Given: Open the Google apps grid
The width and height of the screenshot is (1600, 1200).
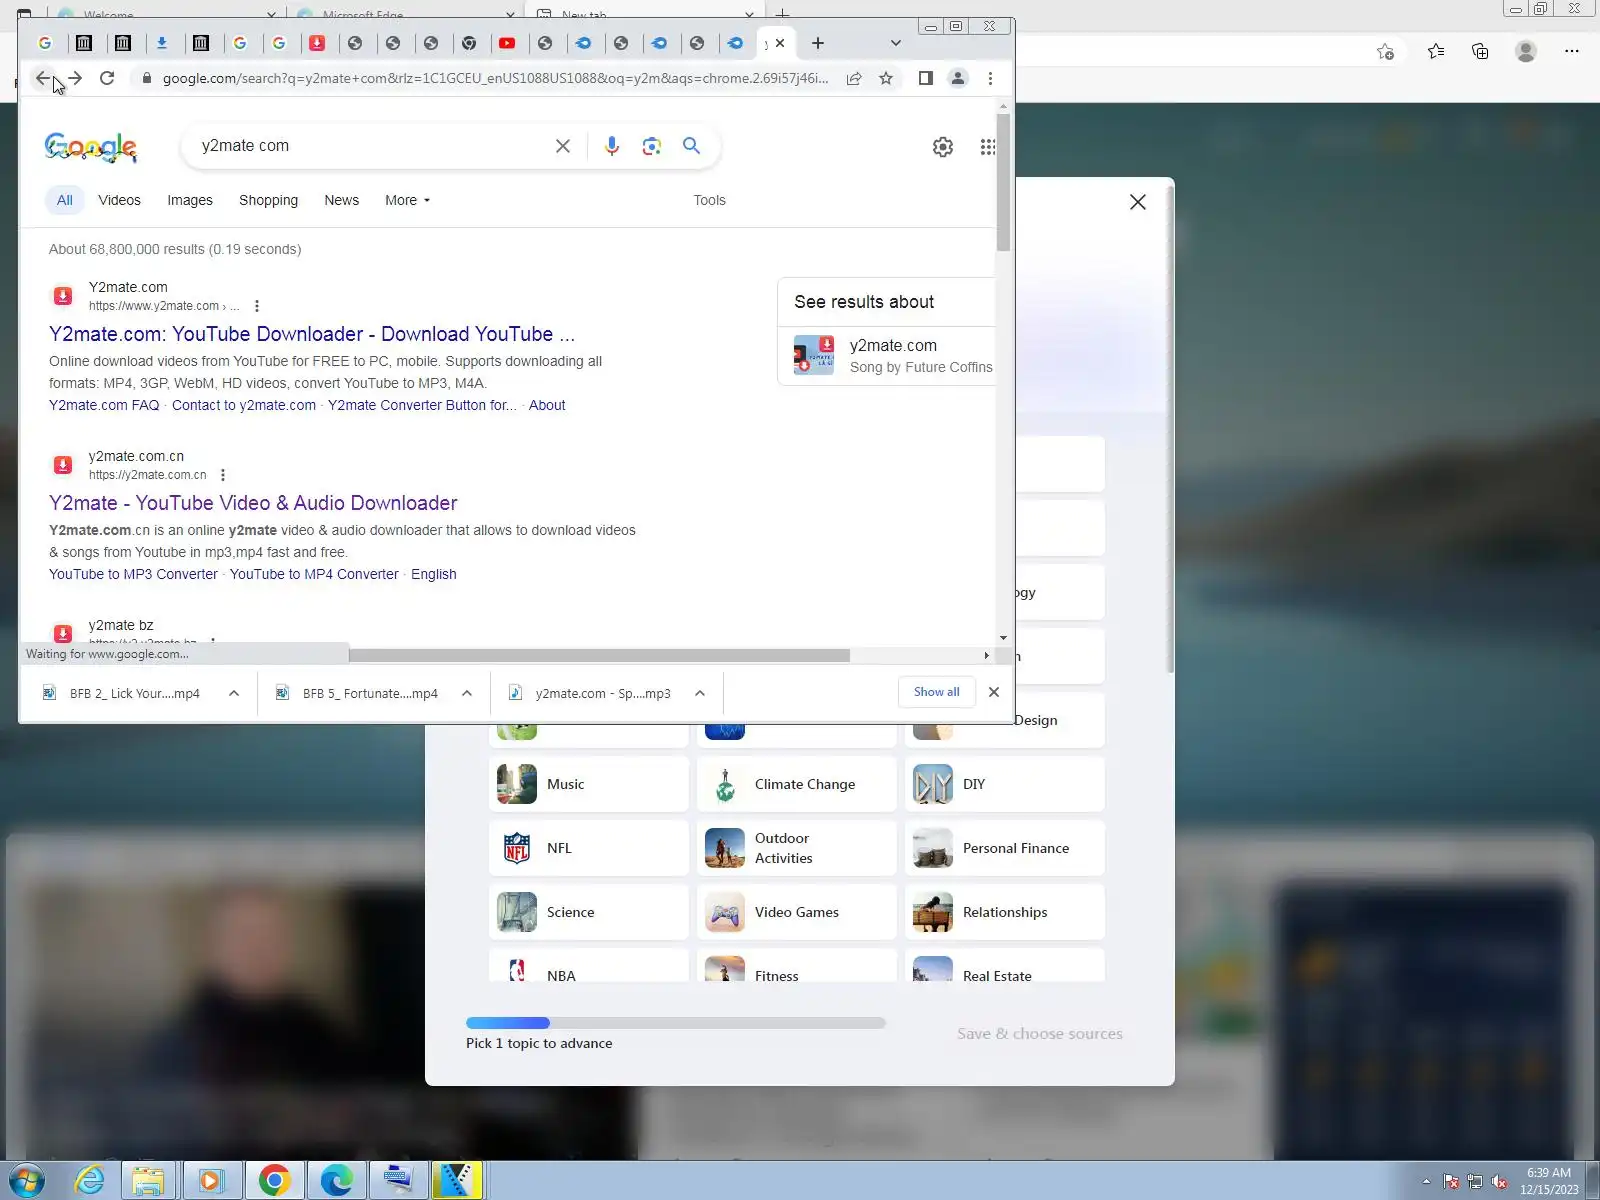Looking at the screenshot, I should click(987, 147).
